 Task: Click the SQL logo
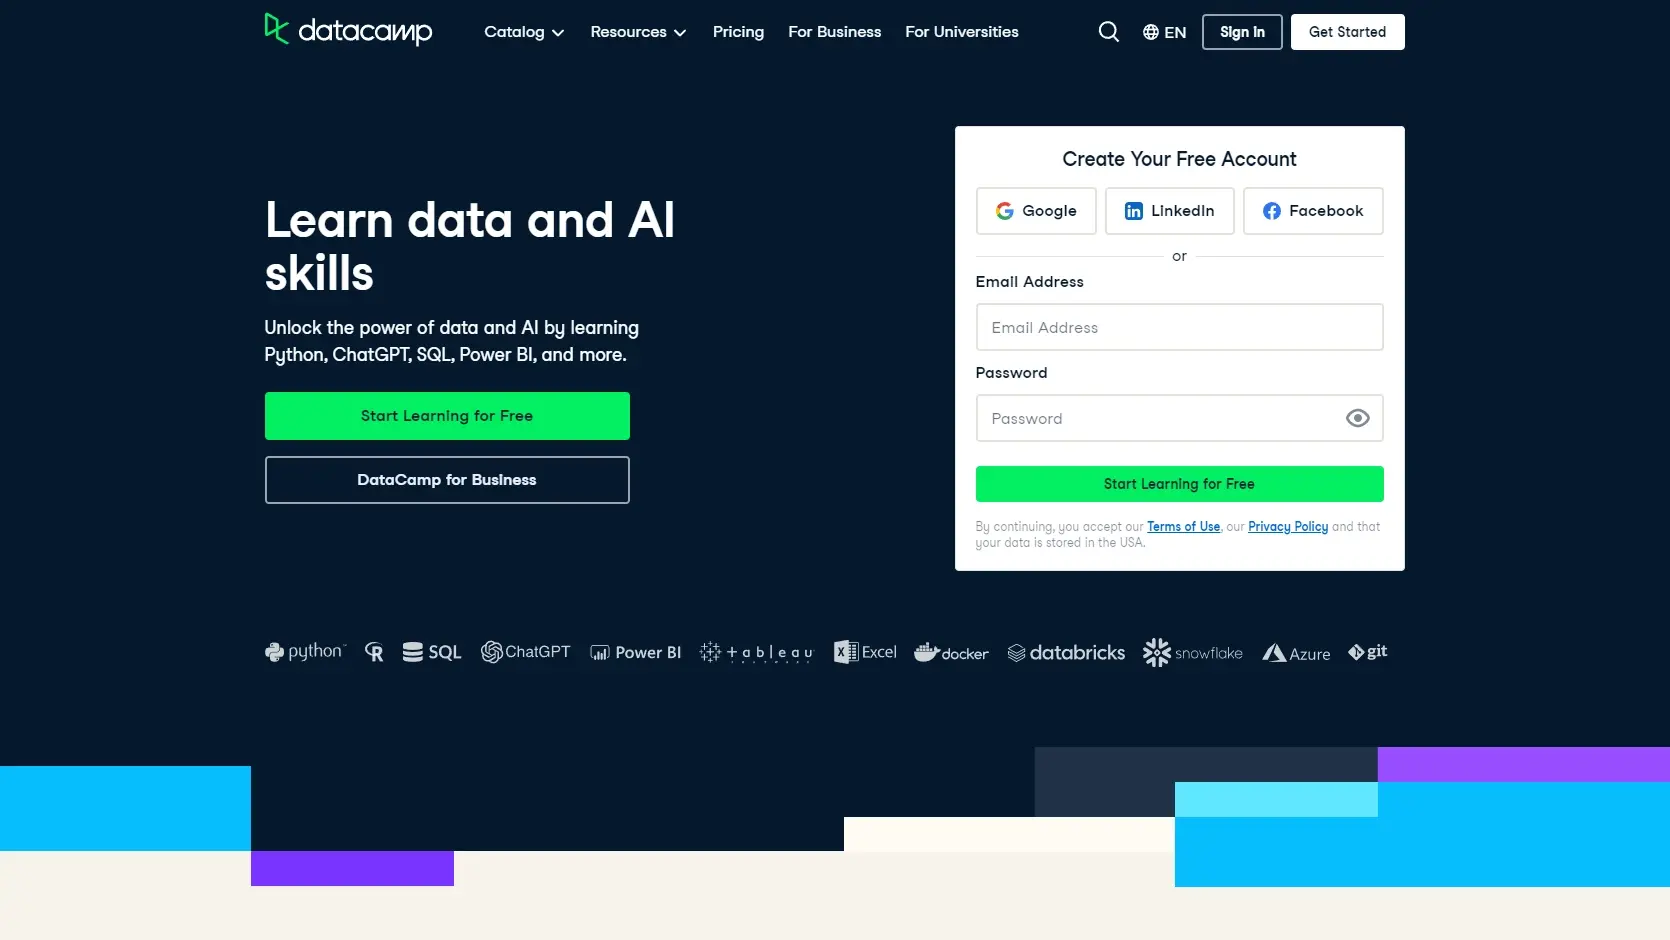tap(432, 652)
